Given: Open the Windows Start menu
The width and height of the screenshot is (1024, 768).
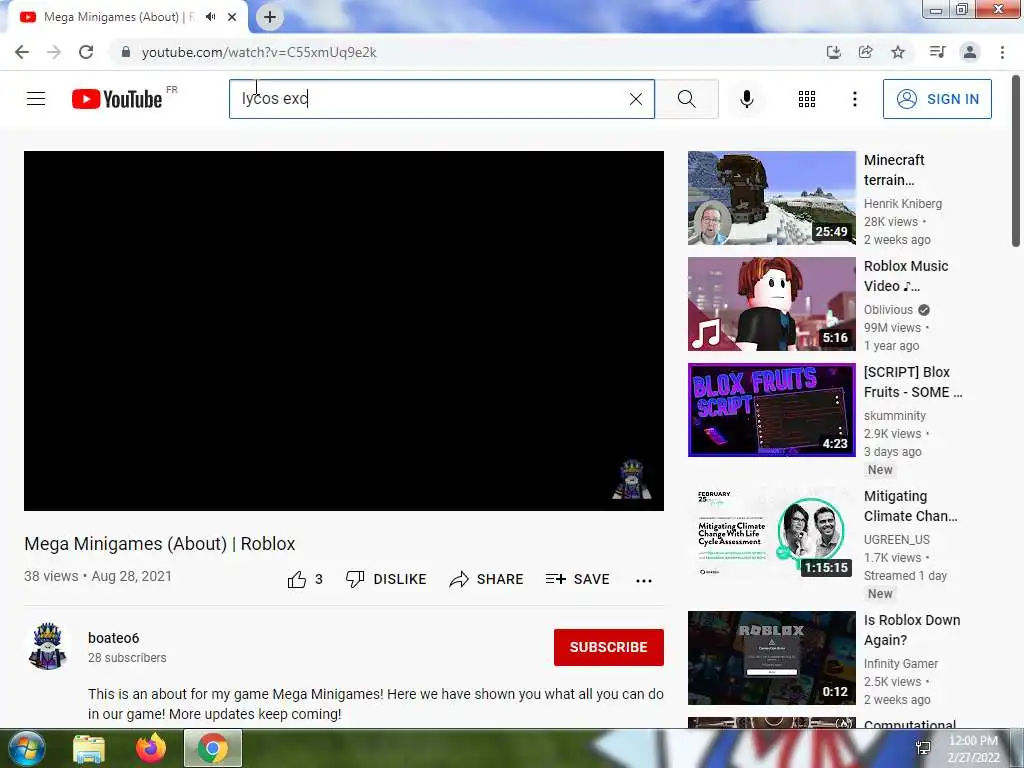Looking at the screenshot, I should (x=25, y=748).
